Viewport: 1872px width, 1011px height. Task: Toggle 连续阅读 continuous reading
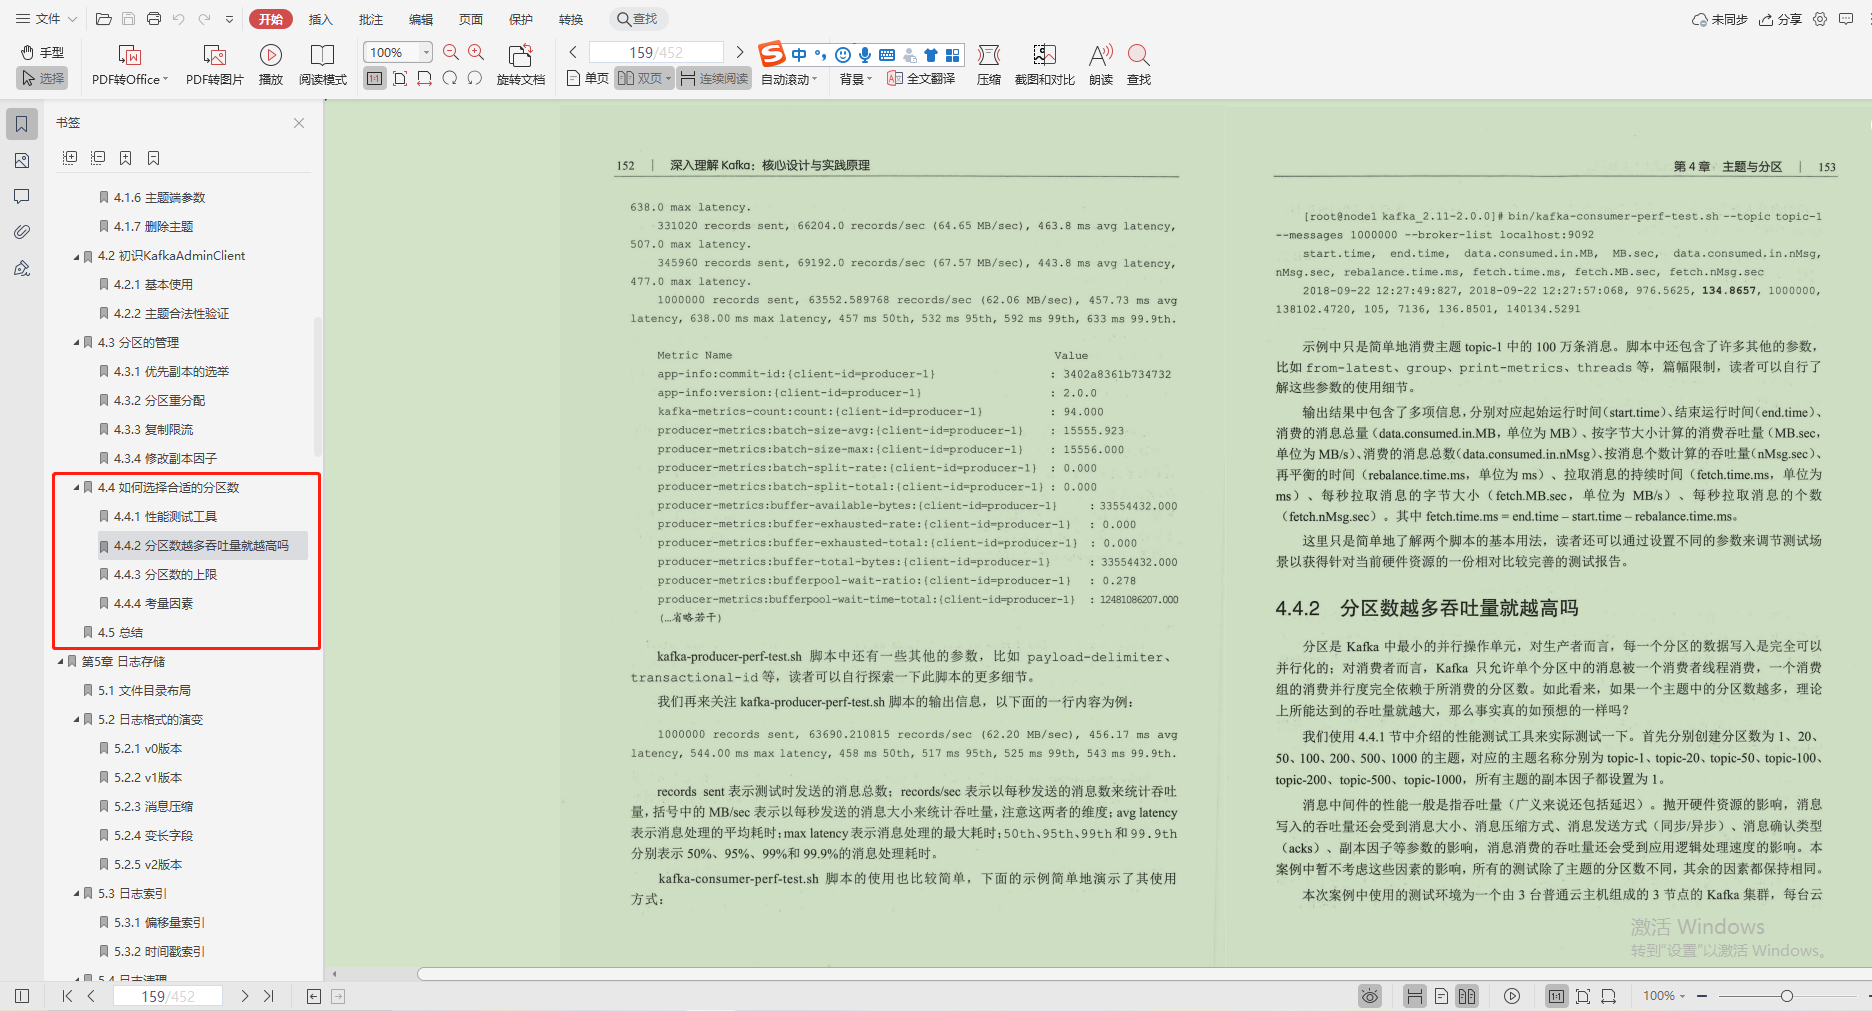click(714, 78)
